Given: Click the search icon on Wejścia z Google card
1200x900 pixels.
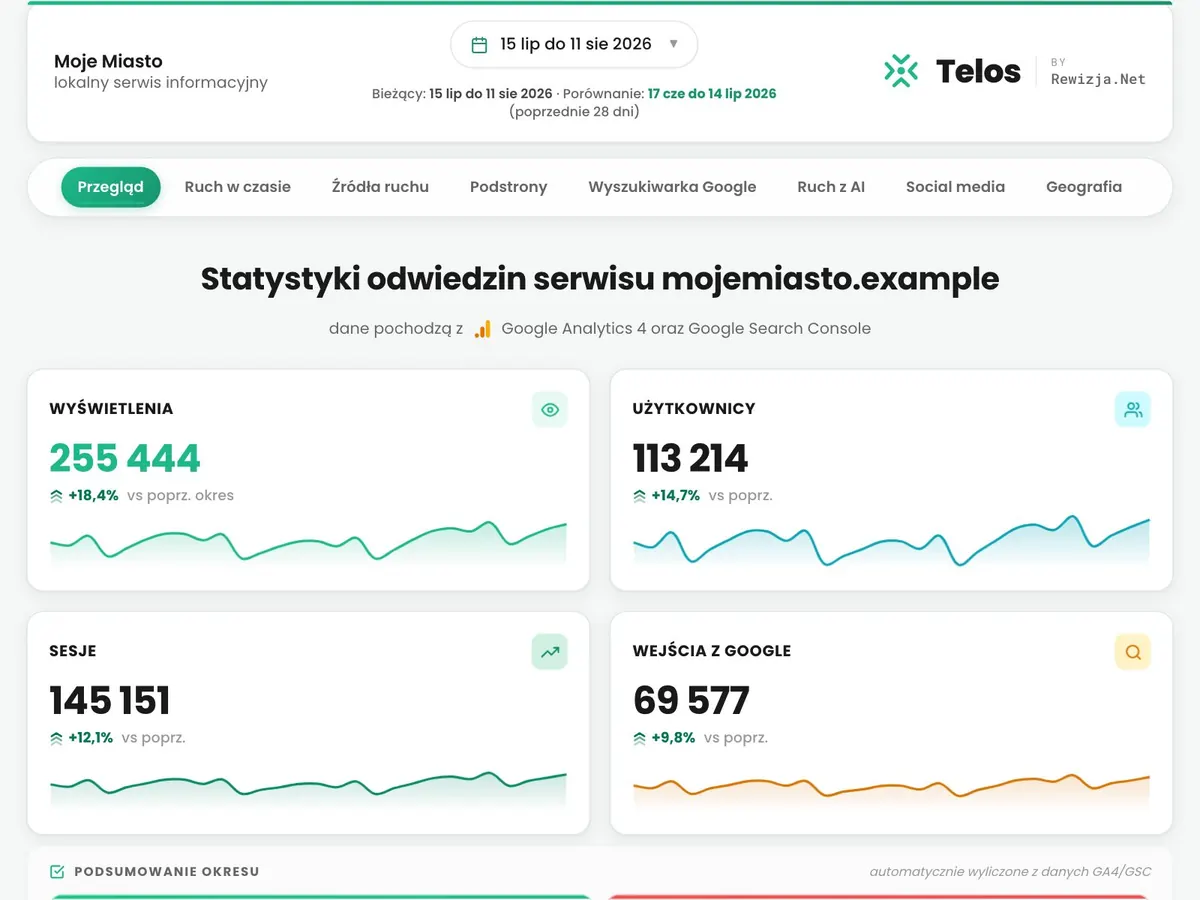Looking at the screenshot, I should 1133,652.
